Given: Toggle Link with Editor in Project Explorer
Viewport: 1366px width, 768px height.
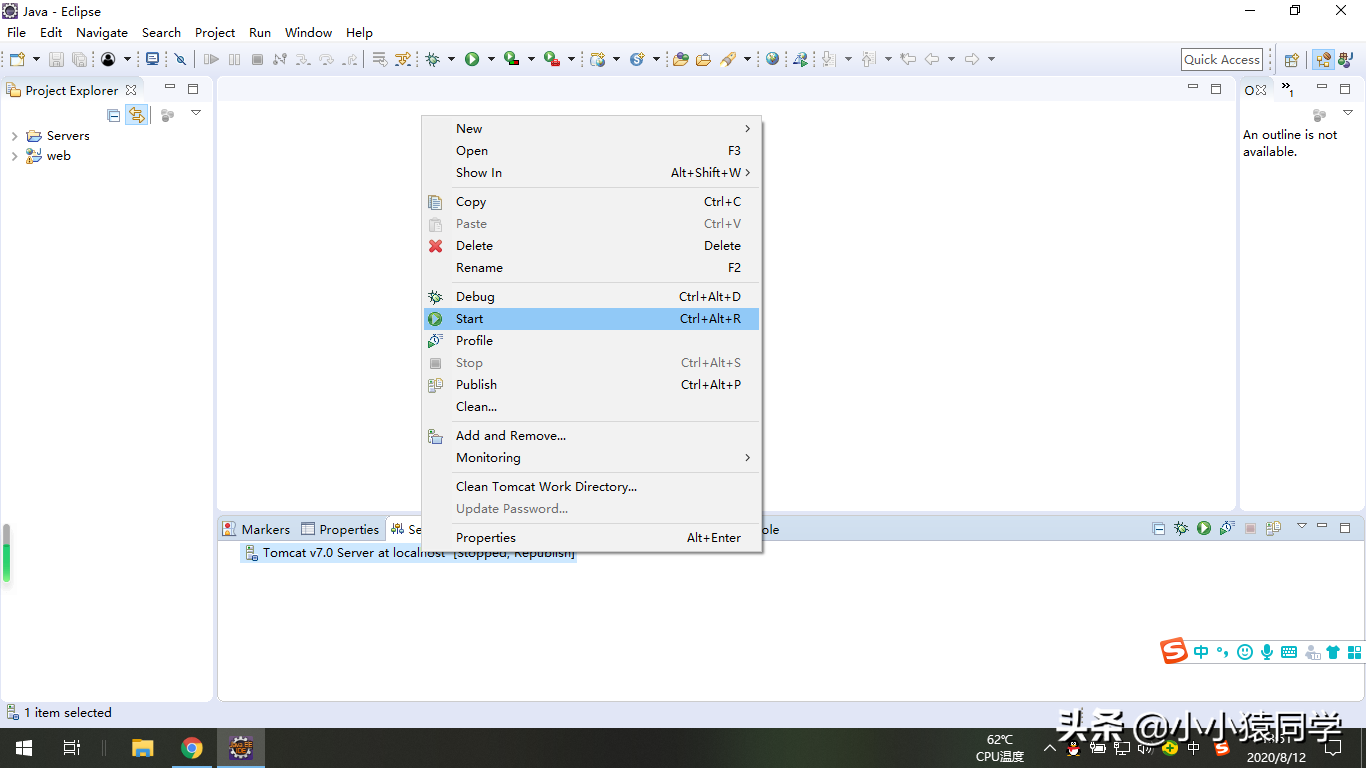Looking at the screenshot, I should tap(136, 115).
